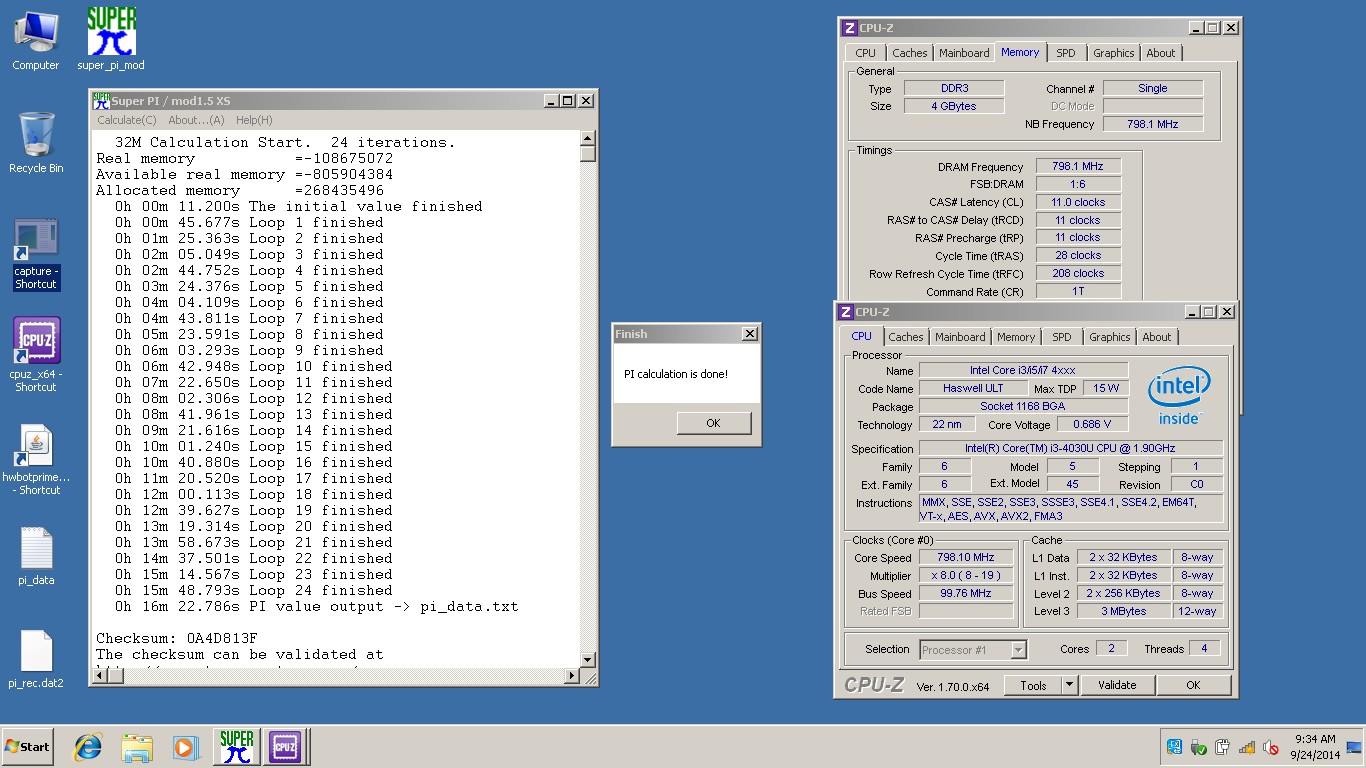The height and width of the screenshot is (768, 1366).
Task: Expand the Processor #1 selection dropdown
Action: coord(1018,650)
